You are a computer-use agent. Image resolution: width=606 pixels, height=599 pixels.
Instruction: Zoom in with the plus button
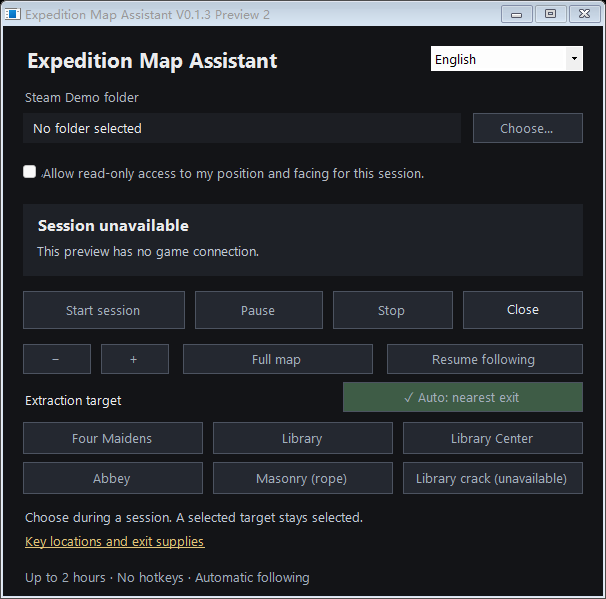(x=135, y=359)
